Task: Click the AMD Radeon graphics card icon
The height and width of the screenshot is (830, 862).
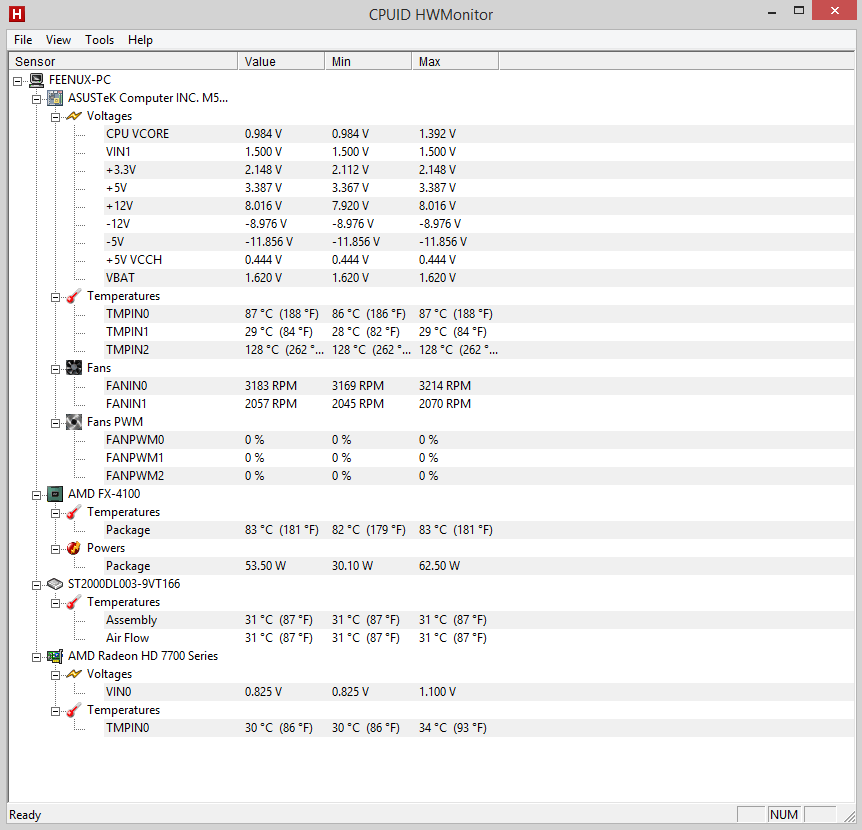Action: [55, 656]
